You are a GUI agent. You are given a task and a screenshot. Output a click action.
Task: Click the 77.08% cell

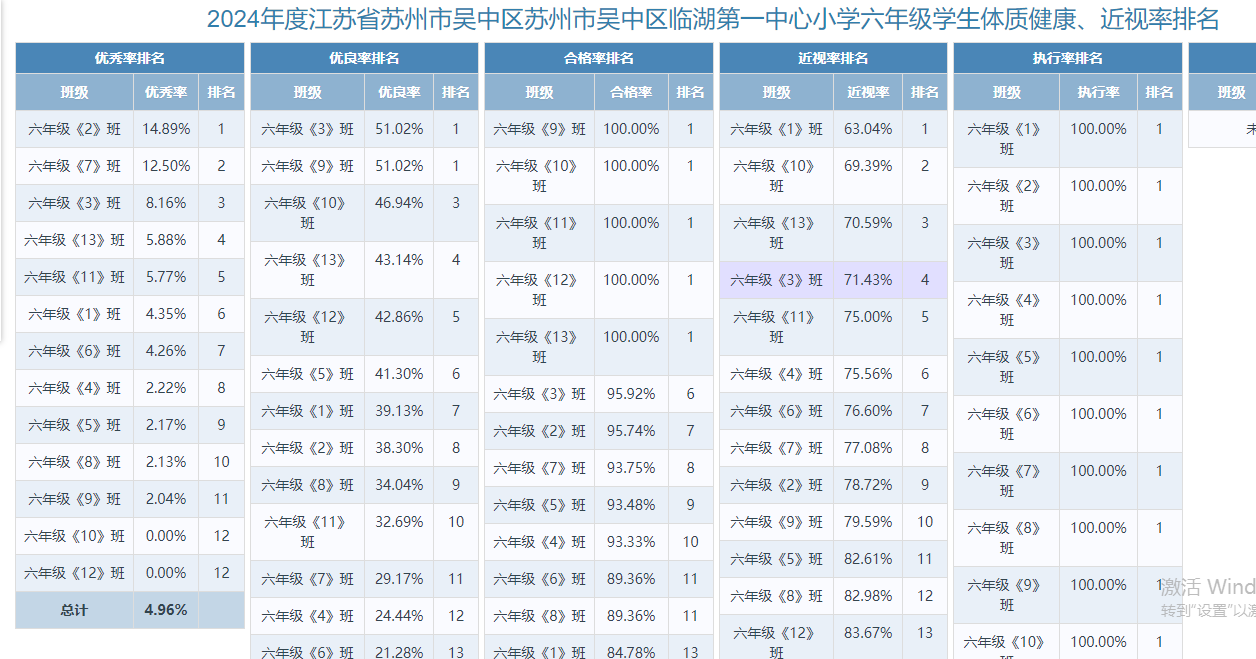coord(868,448)
